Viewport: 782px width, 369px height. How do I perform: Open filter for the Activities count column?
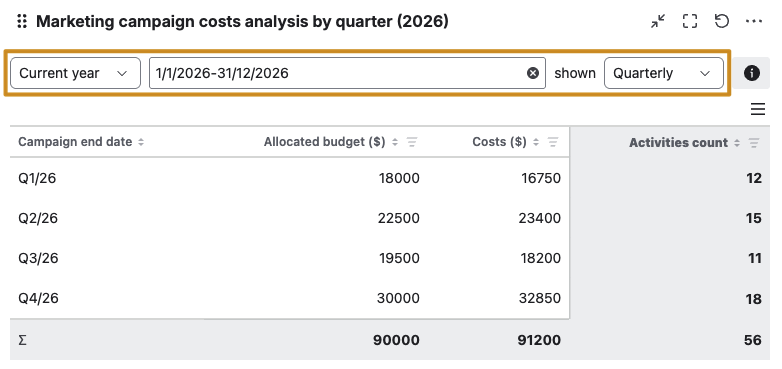tap(754, 143)
